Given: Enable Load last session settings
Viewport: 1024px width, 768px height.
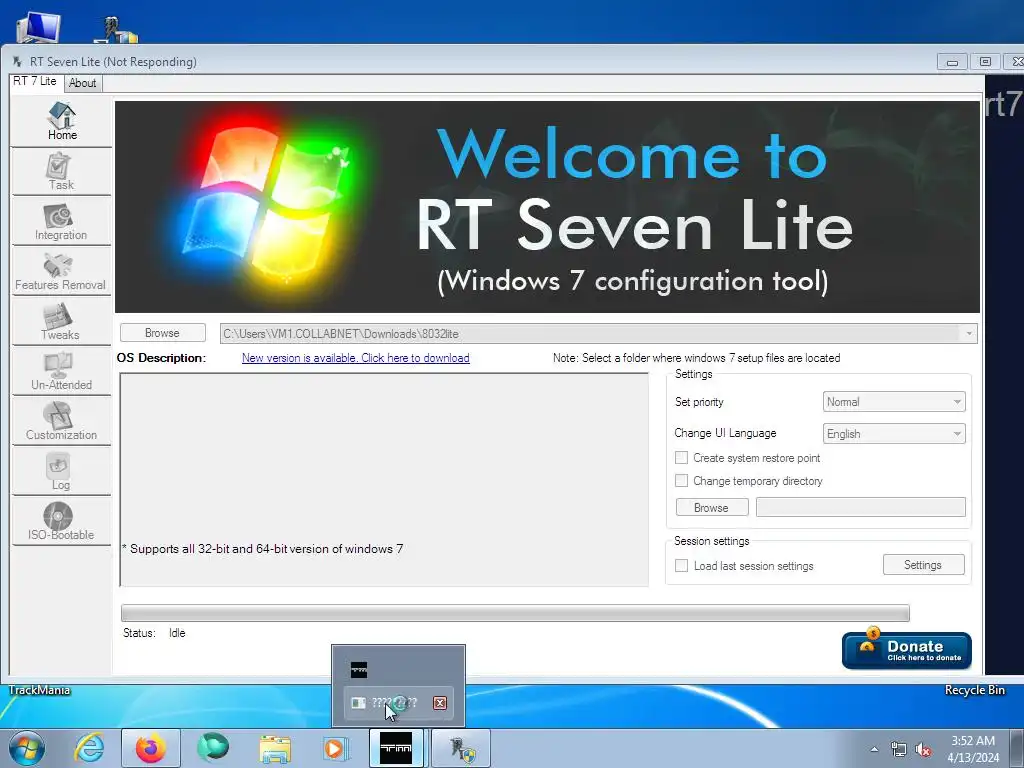Looking at the screenshot, I should tap(681, 566).
